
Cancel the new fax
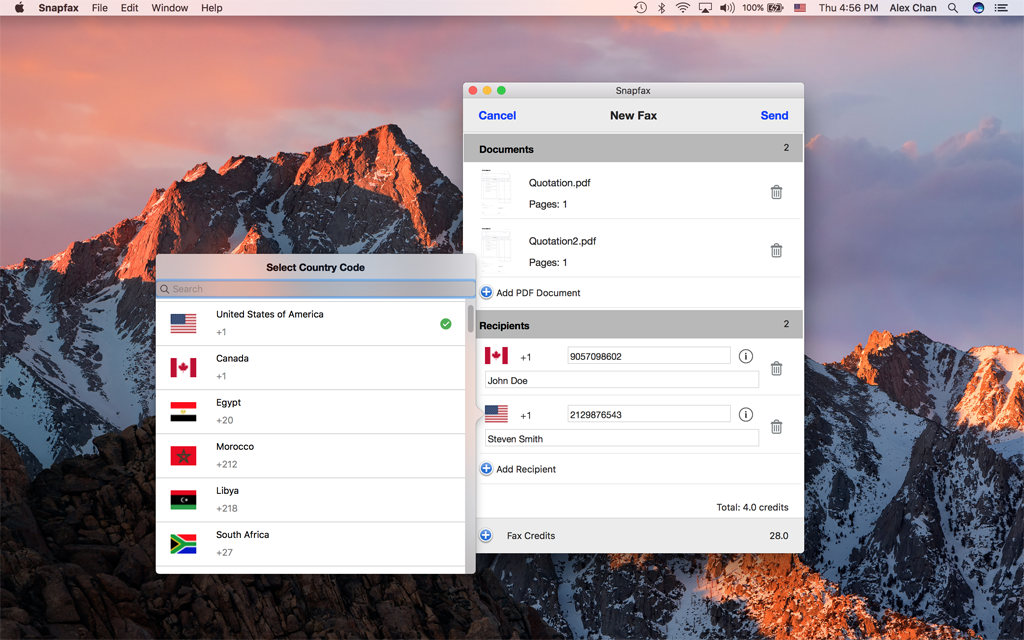click(497, 116)
